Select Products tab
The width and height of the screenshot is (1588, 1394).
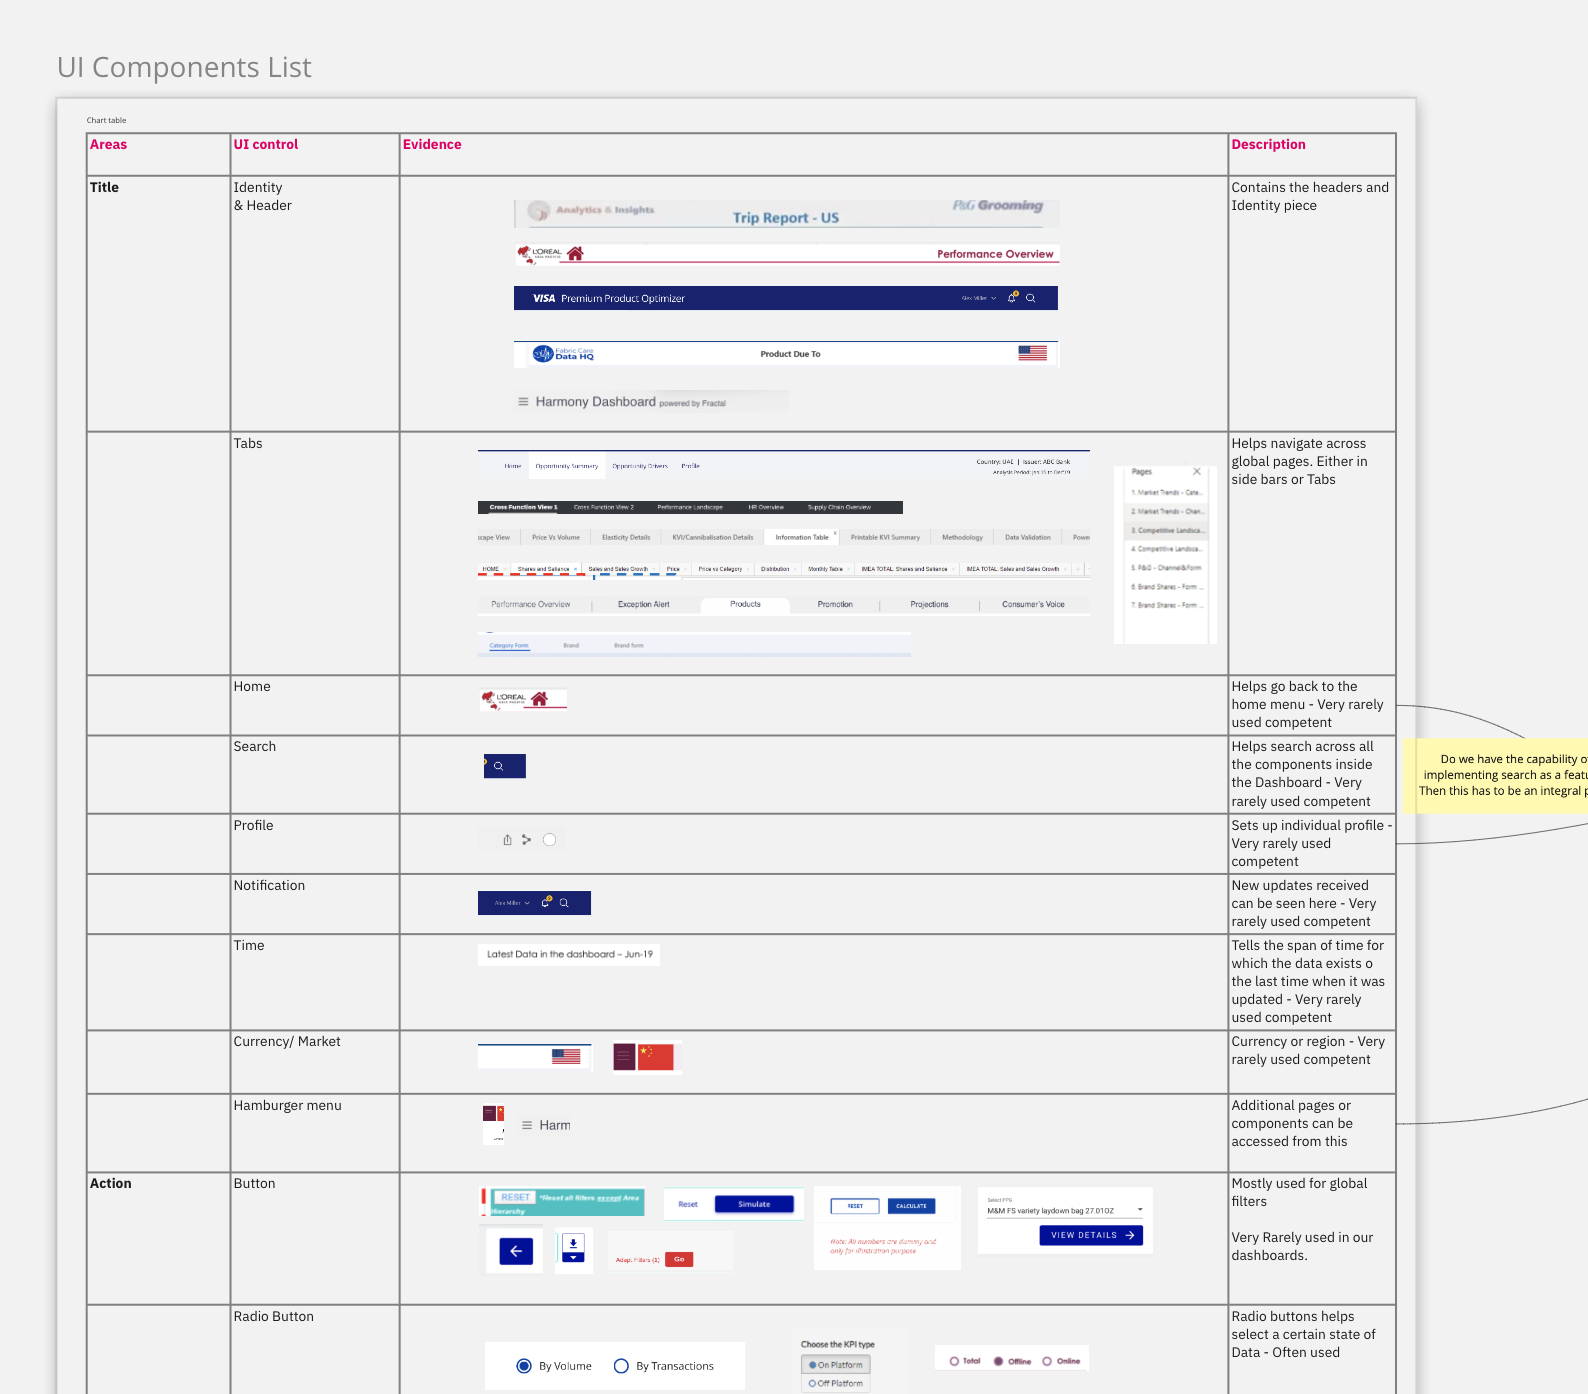tap(745, 605)
